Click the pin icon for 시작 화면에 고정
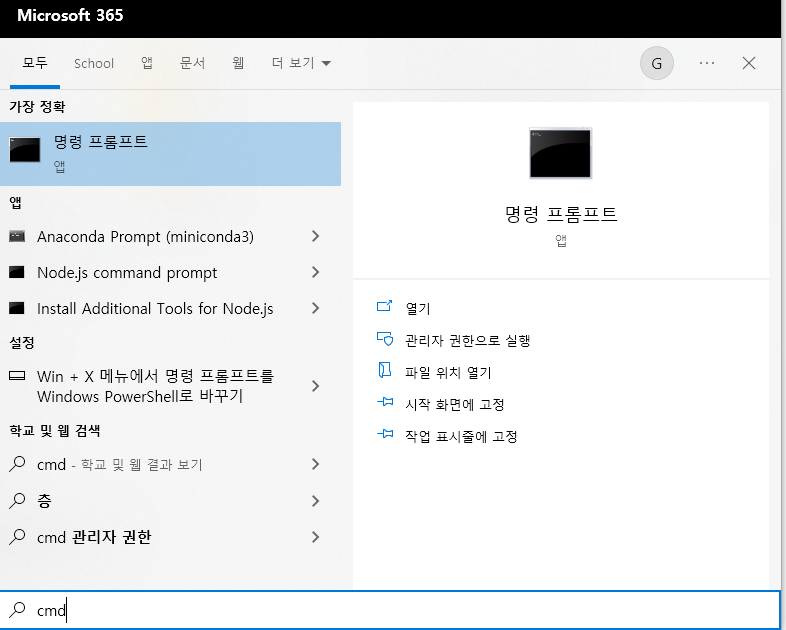786x630 pixels. [x=385, y=402]
